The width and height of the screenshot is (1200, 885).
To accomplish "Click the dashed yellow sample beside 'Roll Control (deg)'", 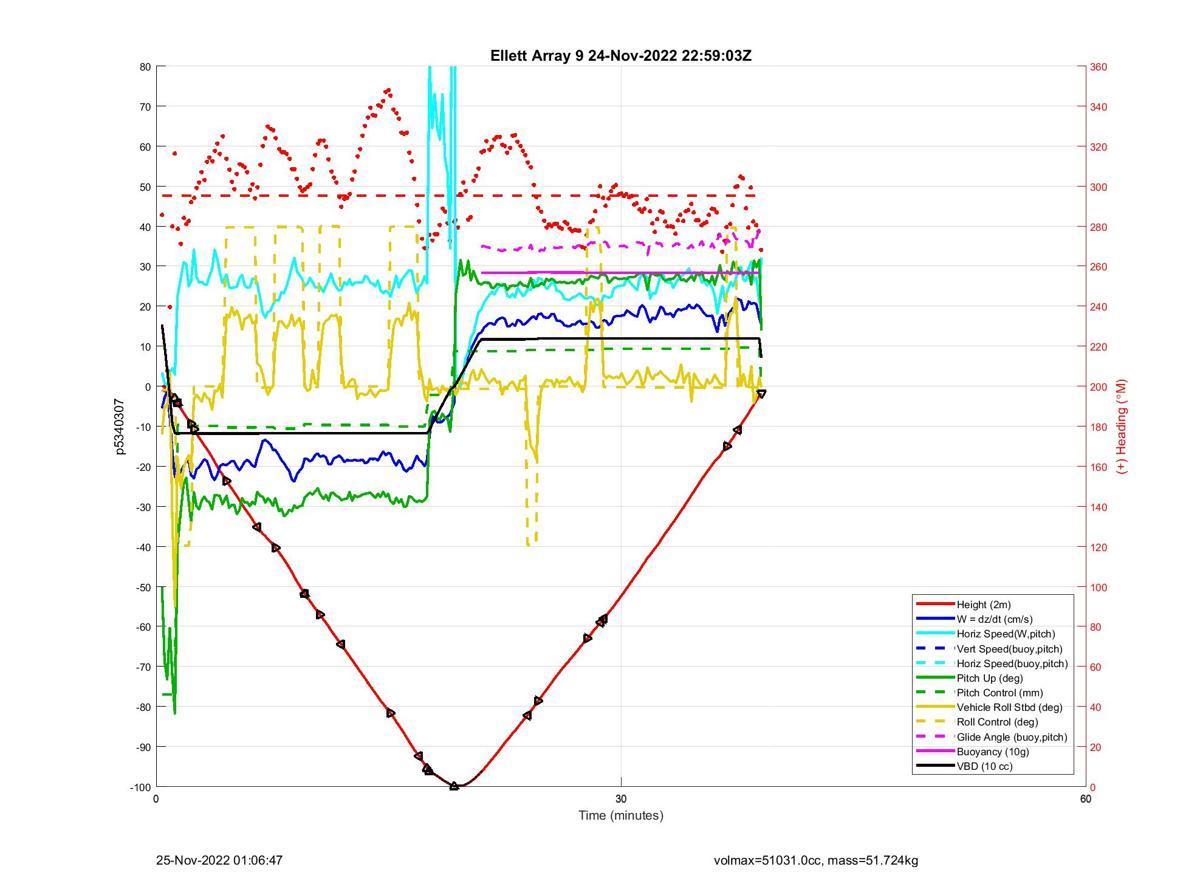I will (x=935, y=722).
